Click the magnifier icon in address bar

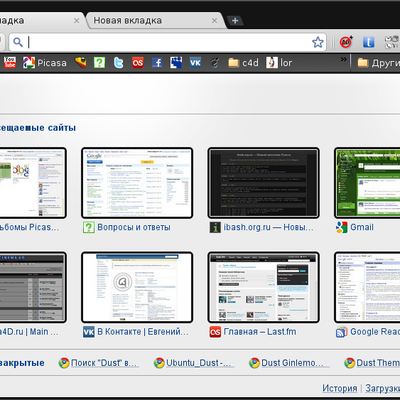18,42
